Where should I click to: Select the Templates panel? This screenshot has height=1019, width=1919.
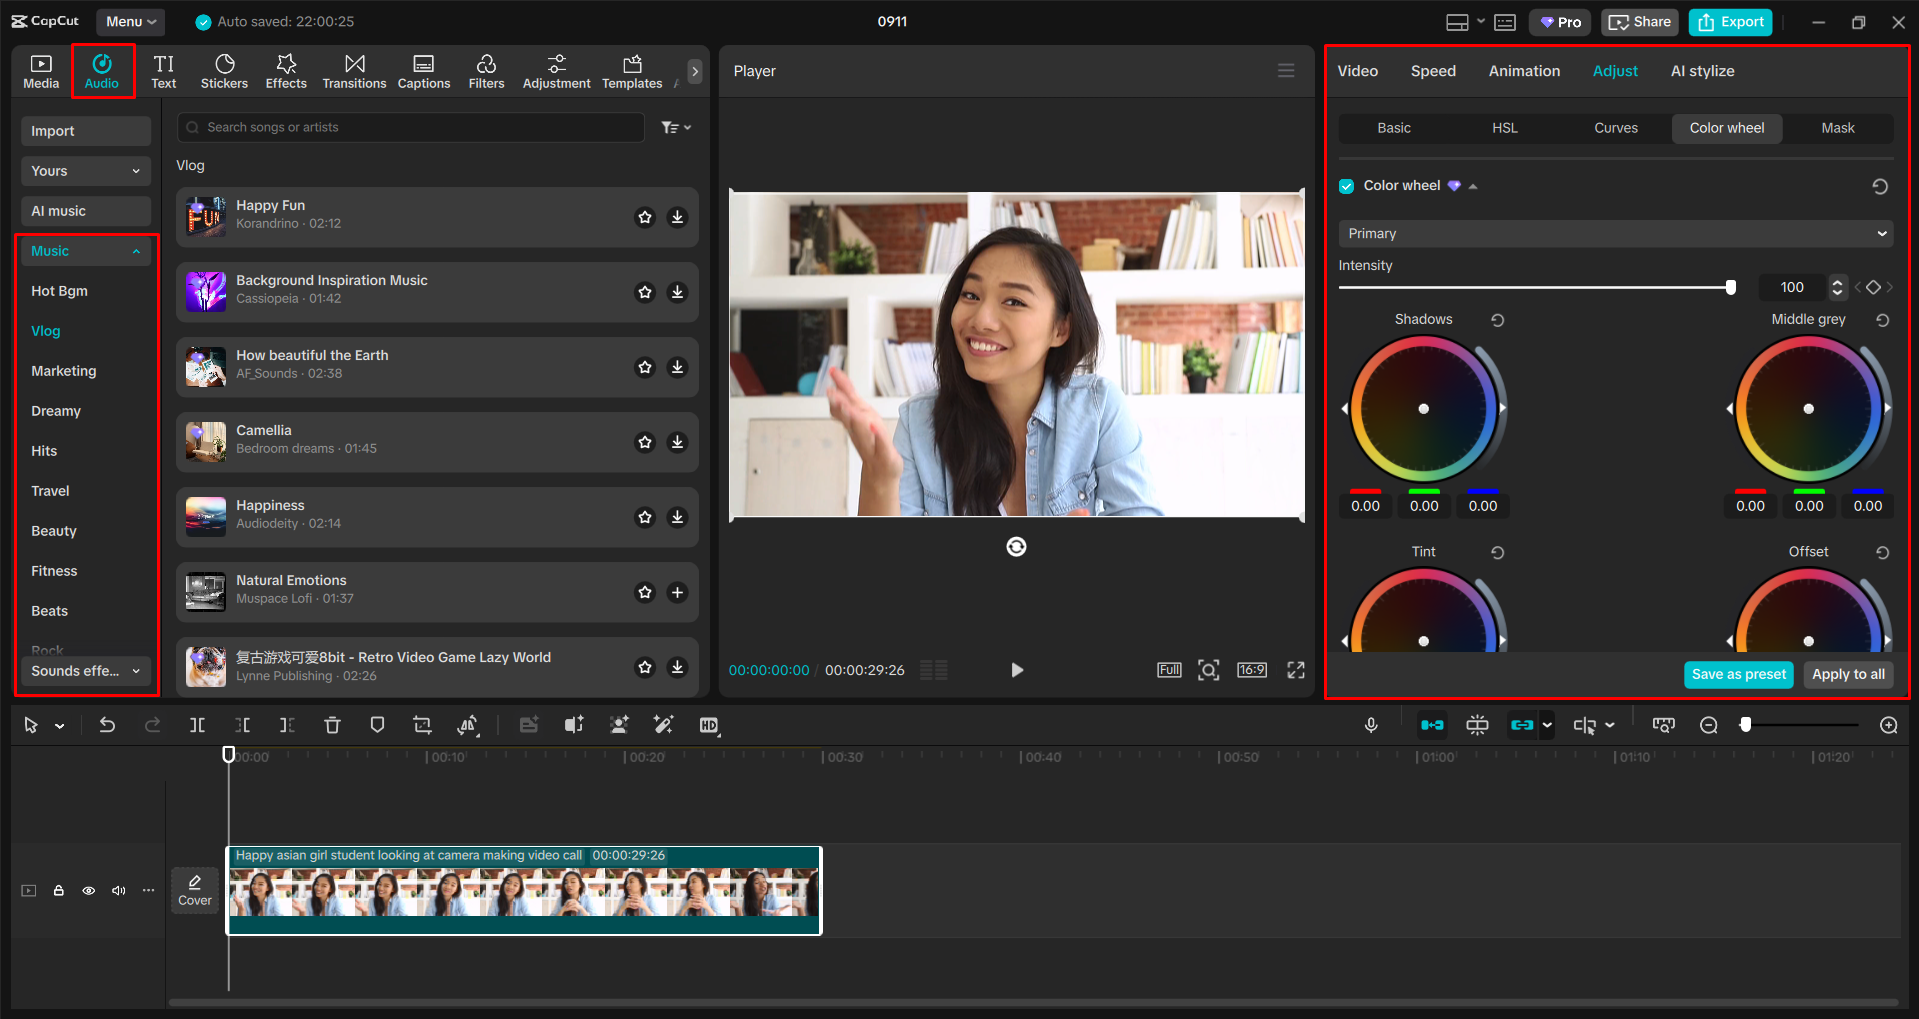tap(631, 70)
